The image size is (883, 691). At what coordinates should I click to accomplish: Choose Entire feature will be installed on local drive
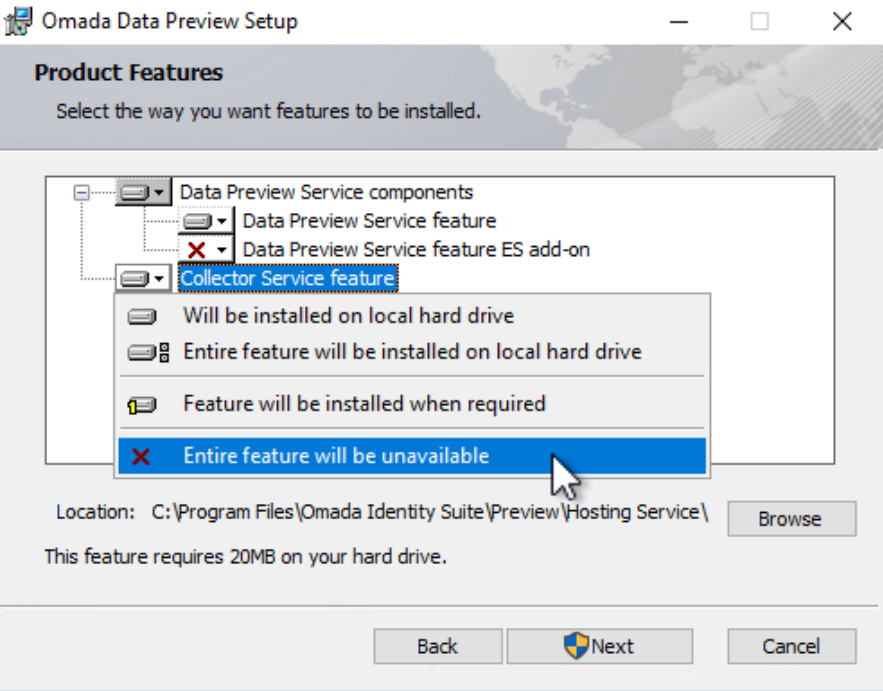pyautogui.click(x=412, y=352)
